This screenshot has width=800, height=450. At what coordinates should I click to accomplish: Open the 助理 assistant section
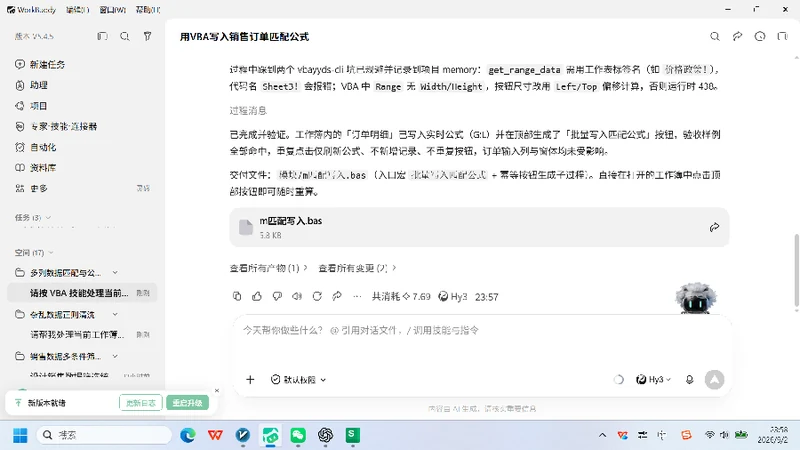click(32, 85)
